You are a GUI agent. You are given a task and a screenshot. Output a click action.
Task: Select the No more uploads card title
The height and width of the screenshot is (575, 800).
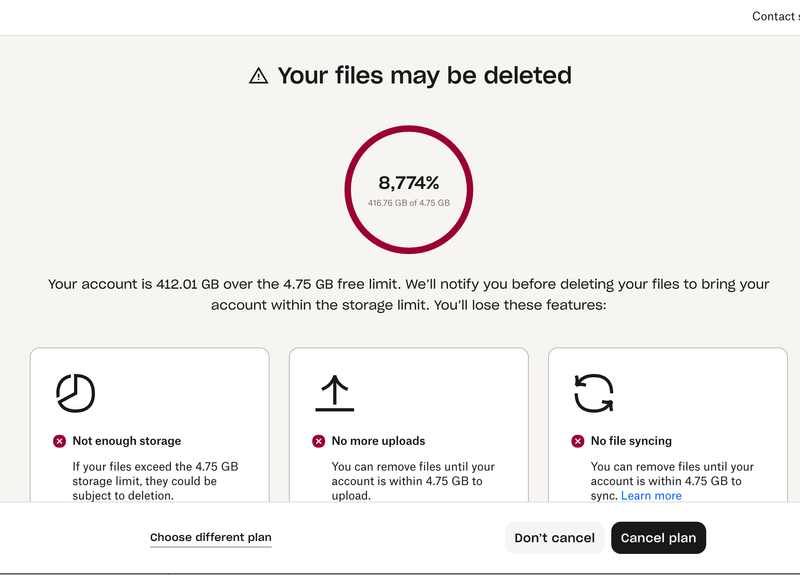click(378, 441)
